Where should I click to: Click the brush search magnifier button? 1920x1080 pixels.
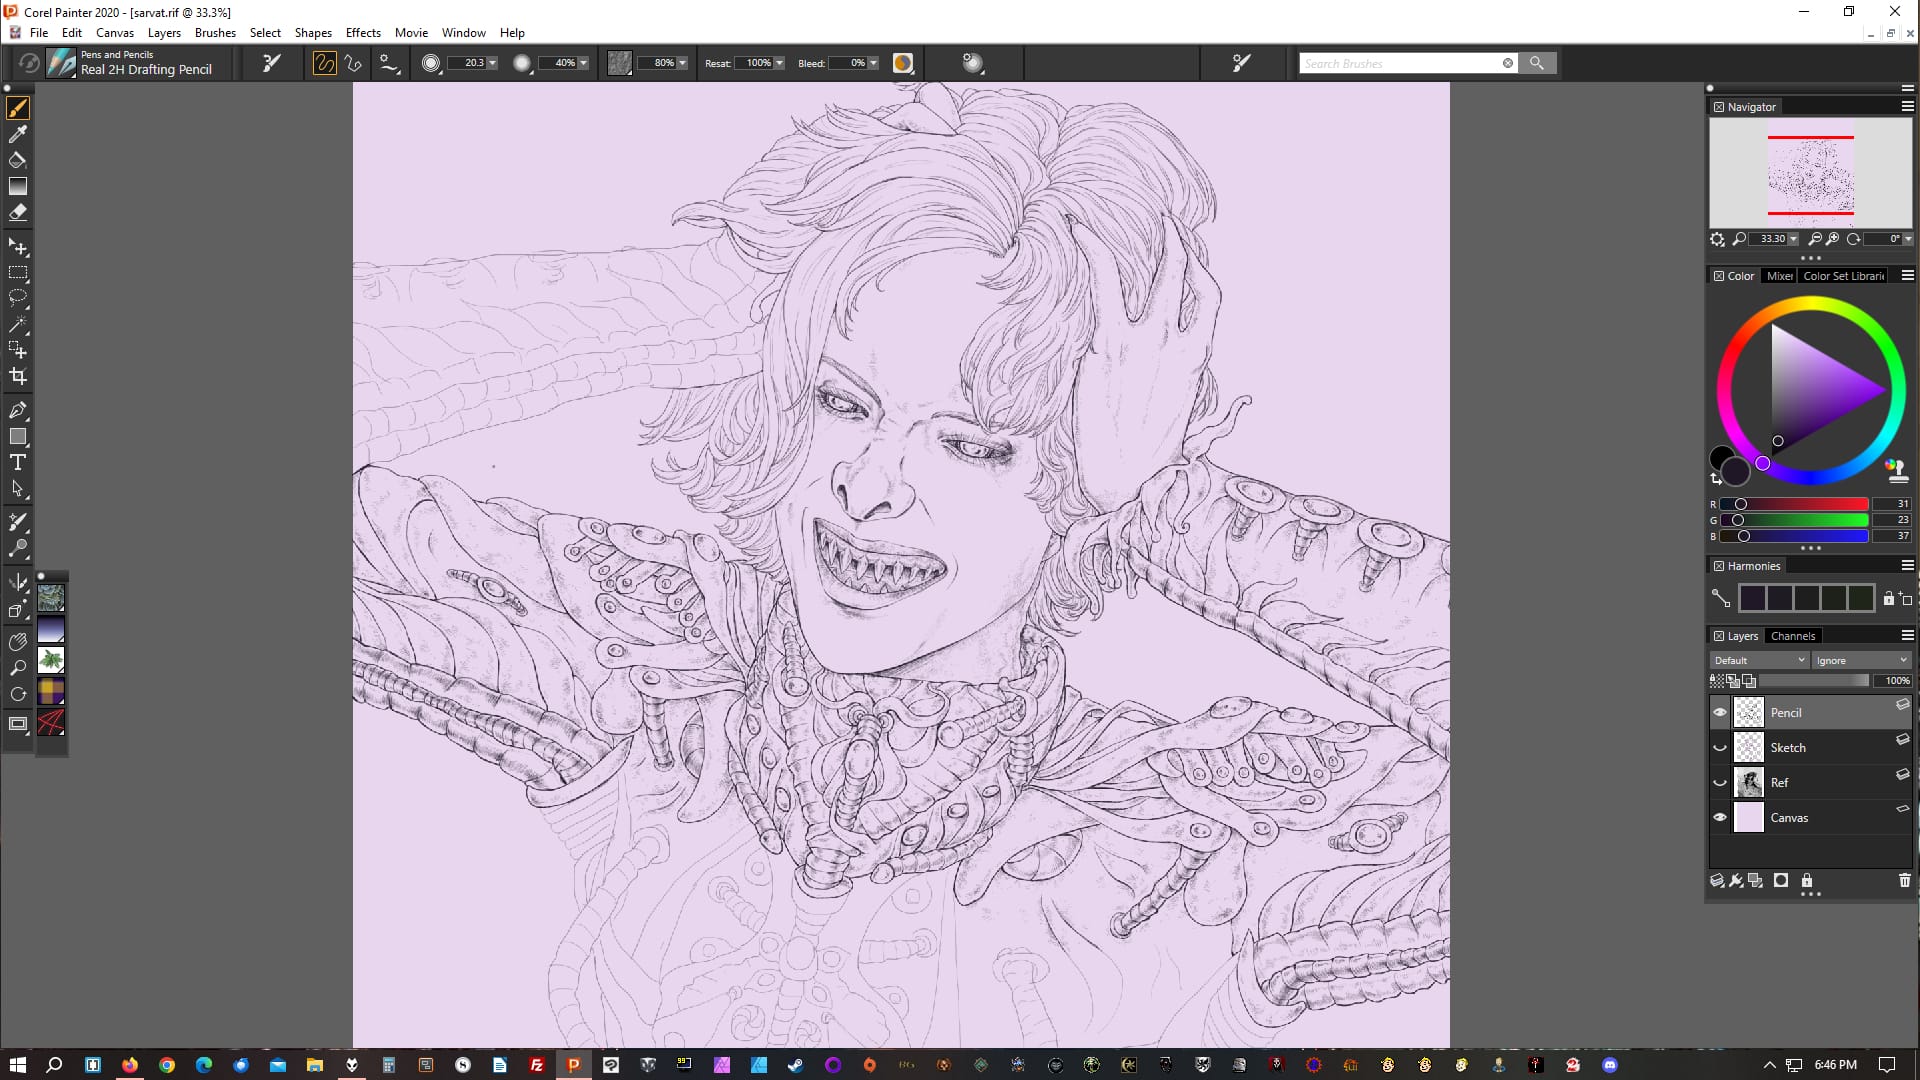(x=1537, y=63)
